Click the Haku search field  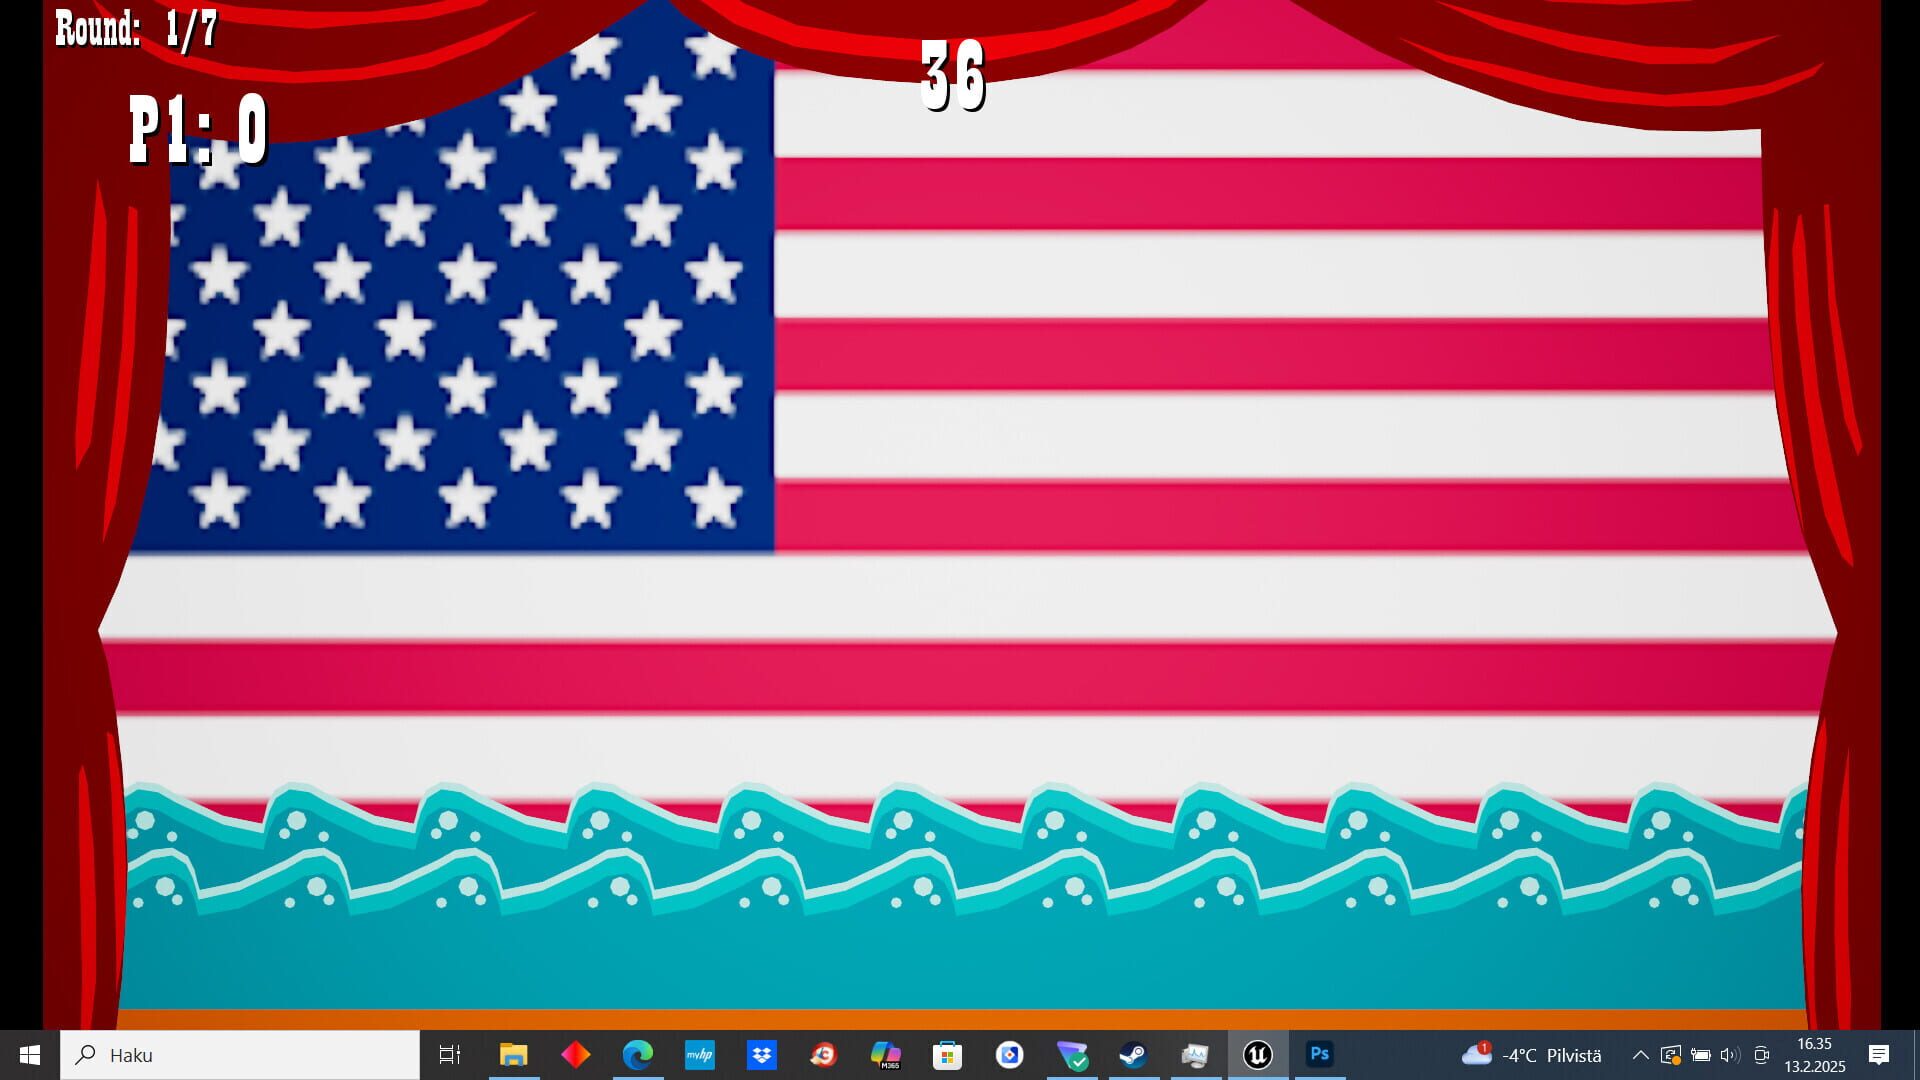coord(240,1055)
